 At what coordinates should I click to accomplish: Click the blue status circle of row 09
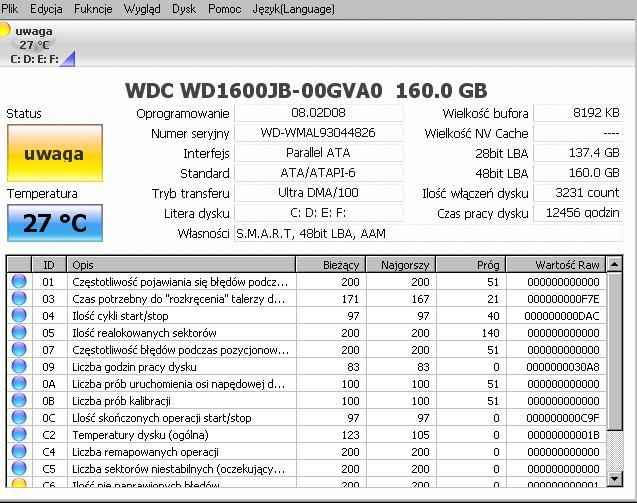click(19, 366)
